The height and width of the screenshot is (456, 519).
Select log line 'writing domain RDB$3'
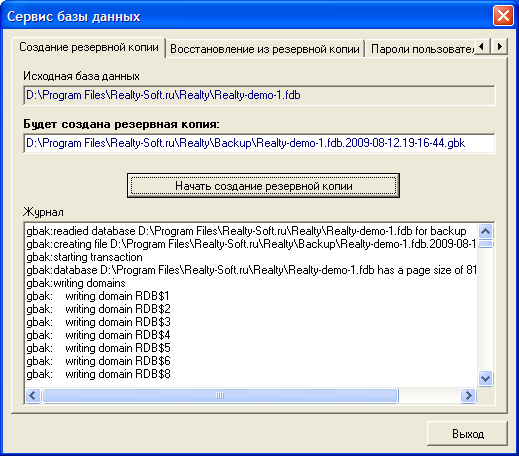[98, 322]
